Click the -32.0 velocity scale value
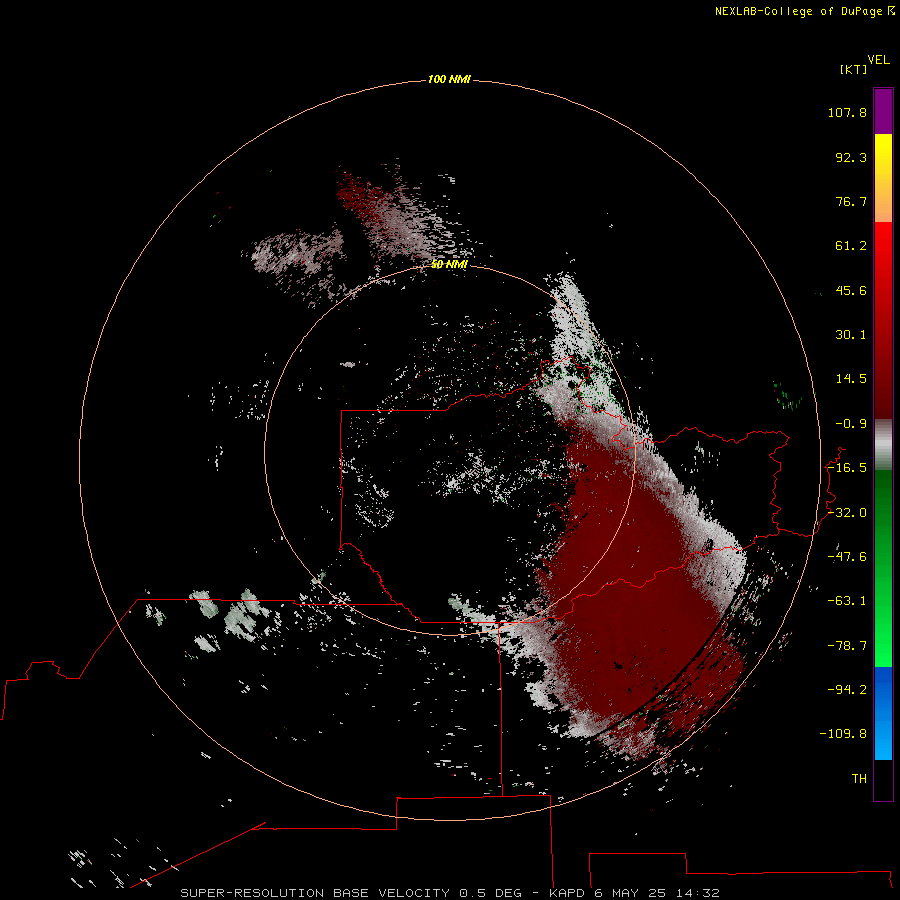The width and height of the screenshot is (900, 900). click(847, 513)
